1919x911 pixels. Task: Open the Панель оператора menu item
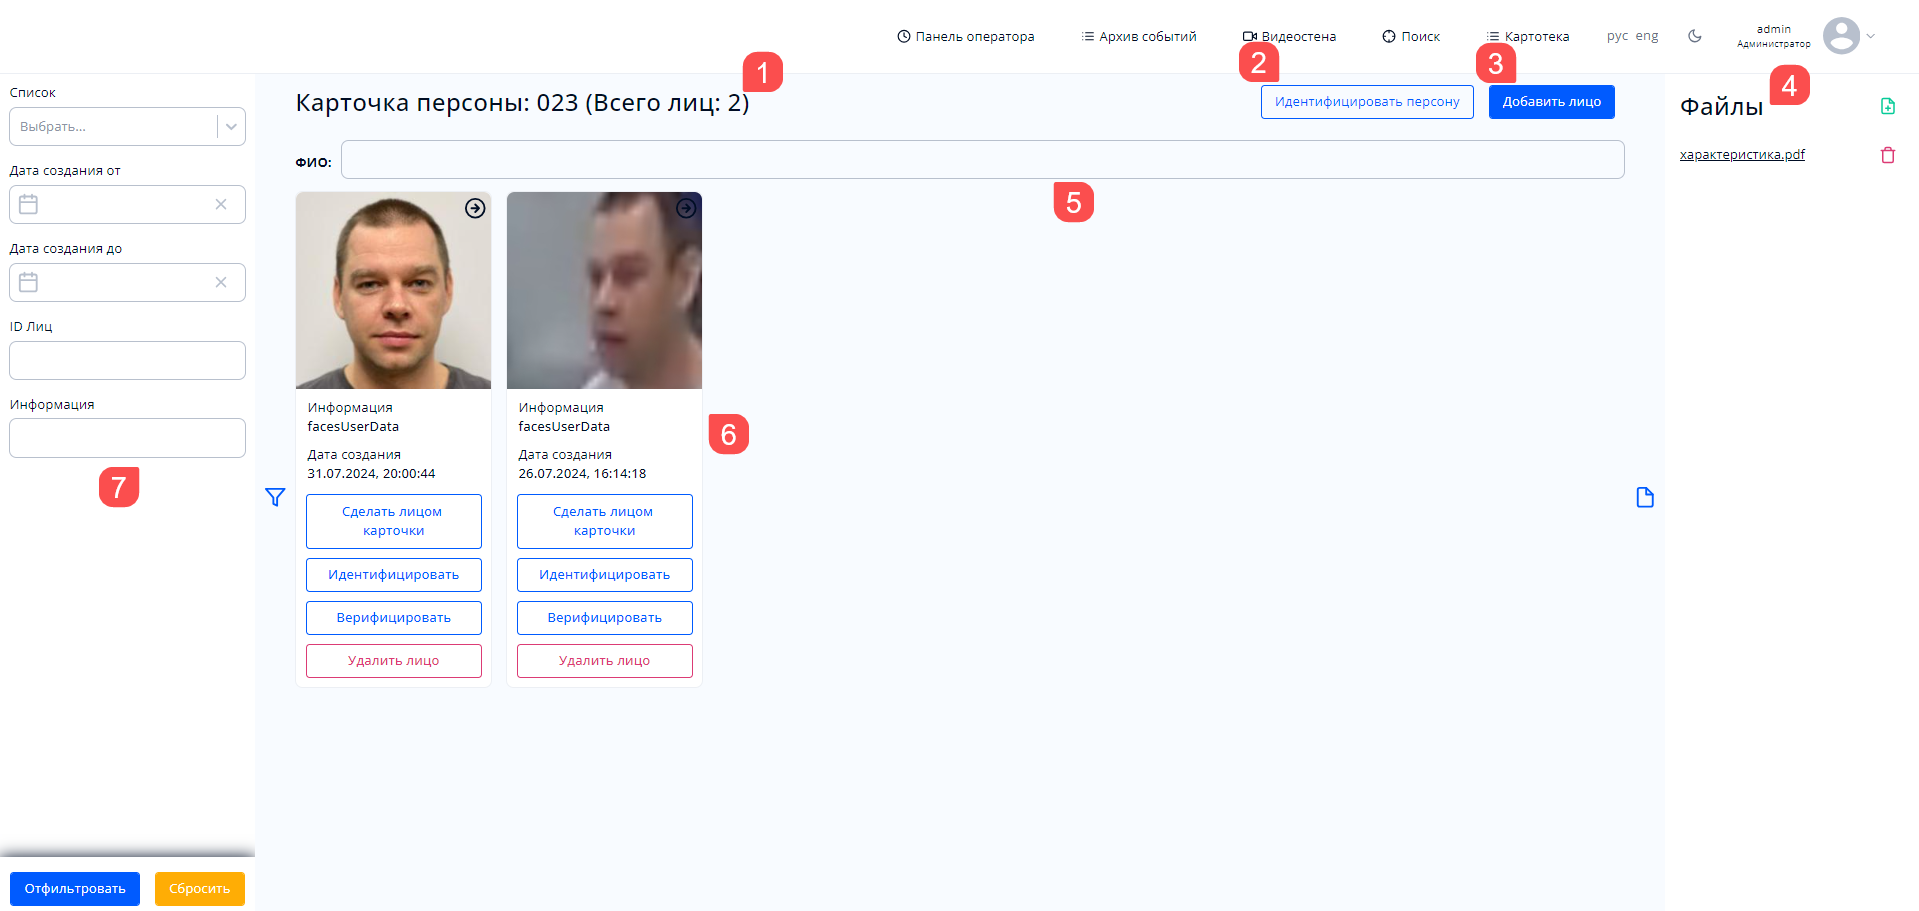coord(965,36)
